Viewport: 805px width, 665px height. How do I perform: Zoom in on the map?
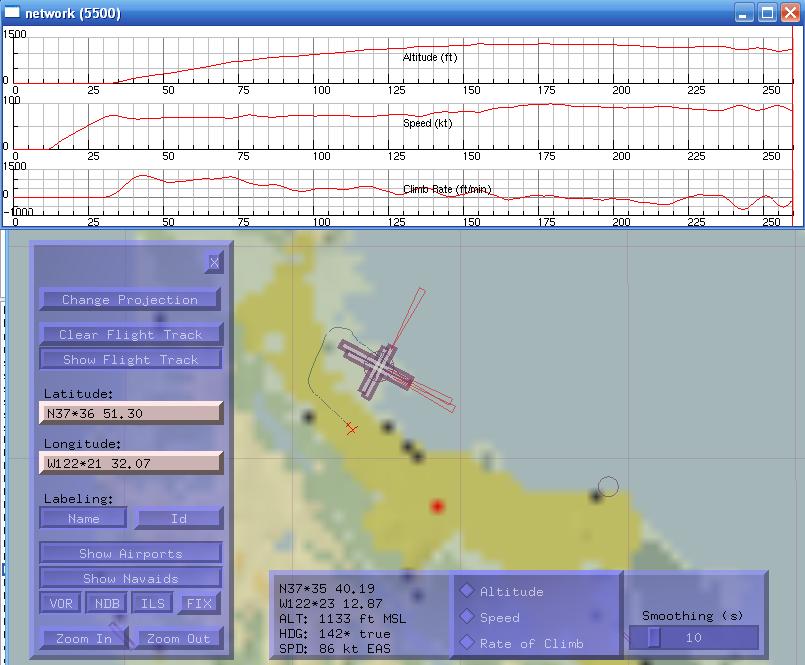pyautogui.click(x=84, y=638)
